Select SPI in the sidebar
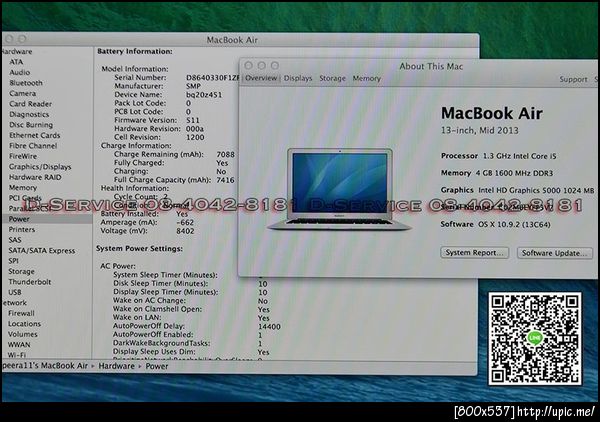Screen dimensions: 600x422 pos(13,261)
